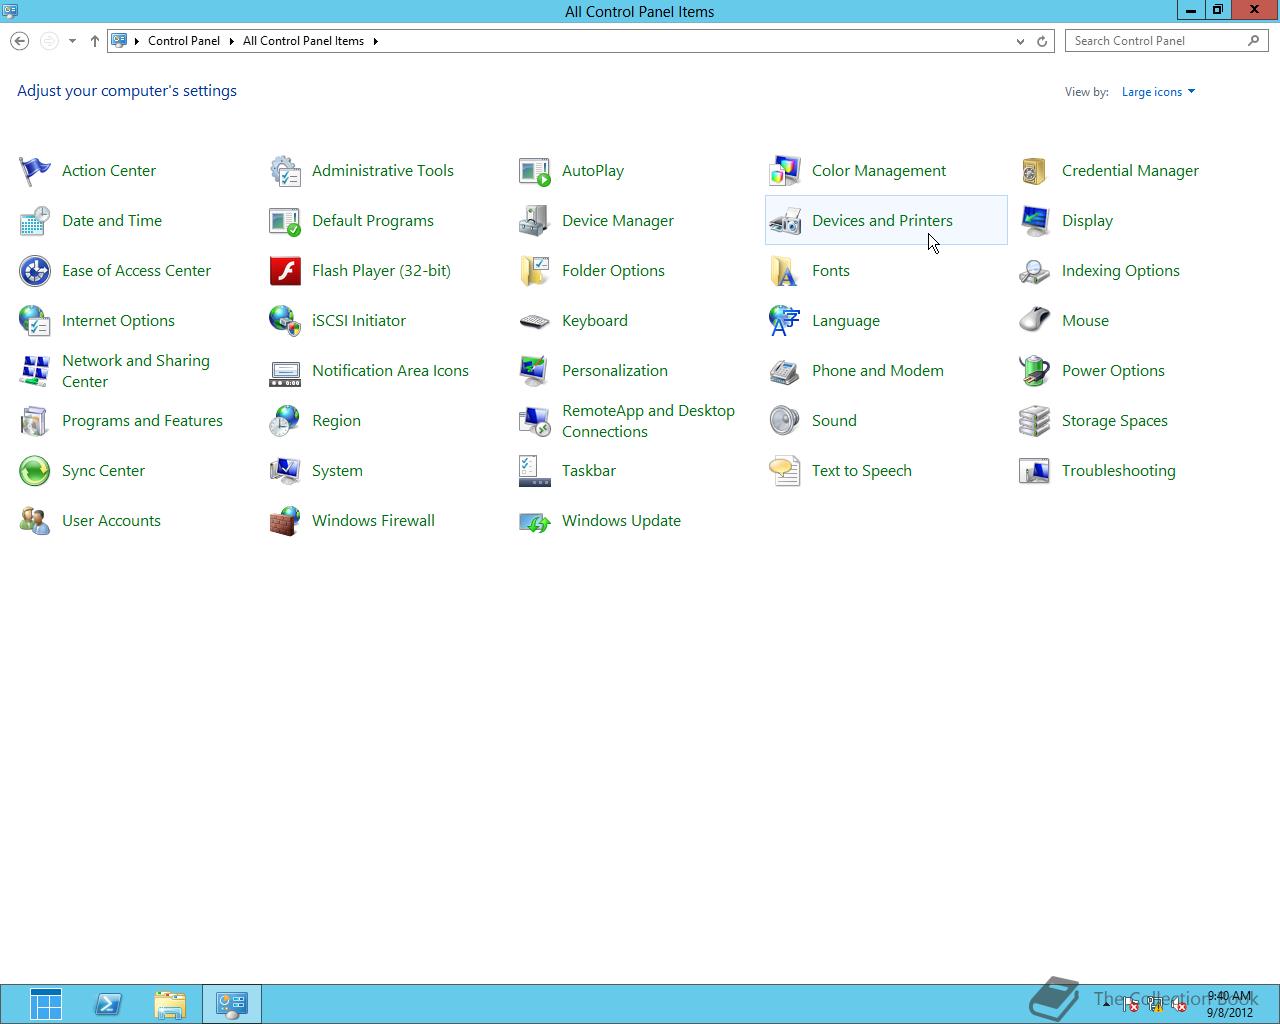Click the Troubleshooting link
Viewport: 1280px width, 1024px height.
tap(1119, 471)
